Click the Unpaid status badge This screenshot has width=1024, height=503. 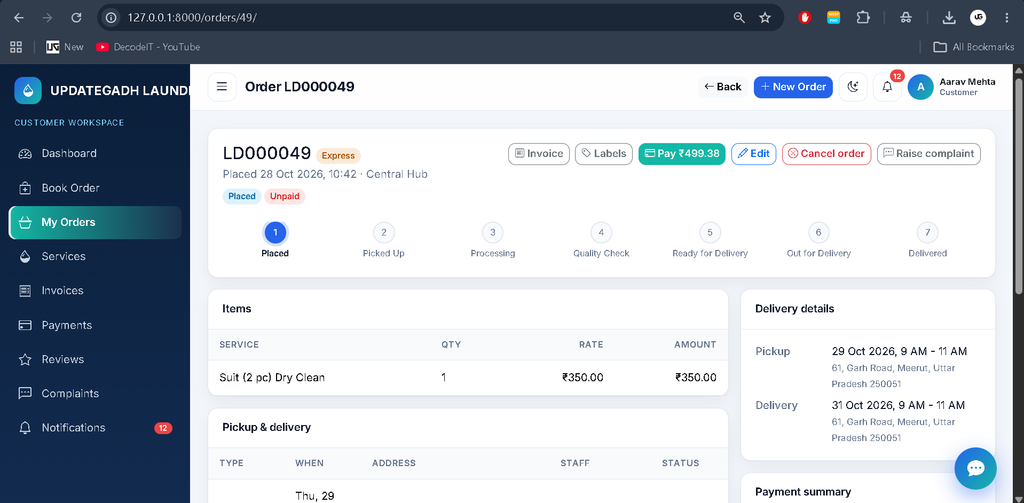coord(285,197)
